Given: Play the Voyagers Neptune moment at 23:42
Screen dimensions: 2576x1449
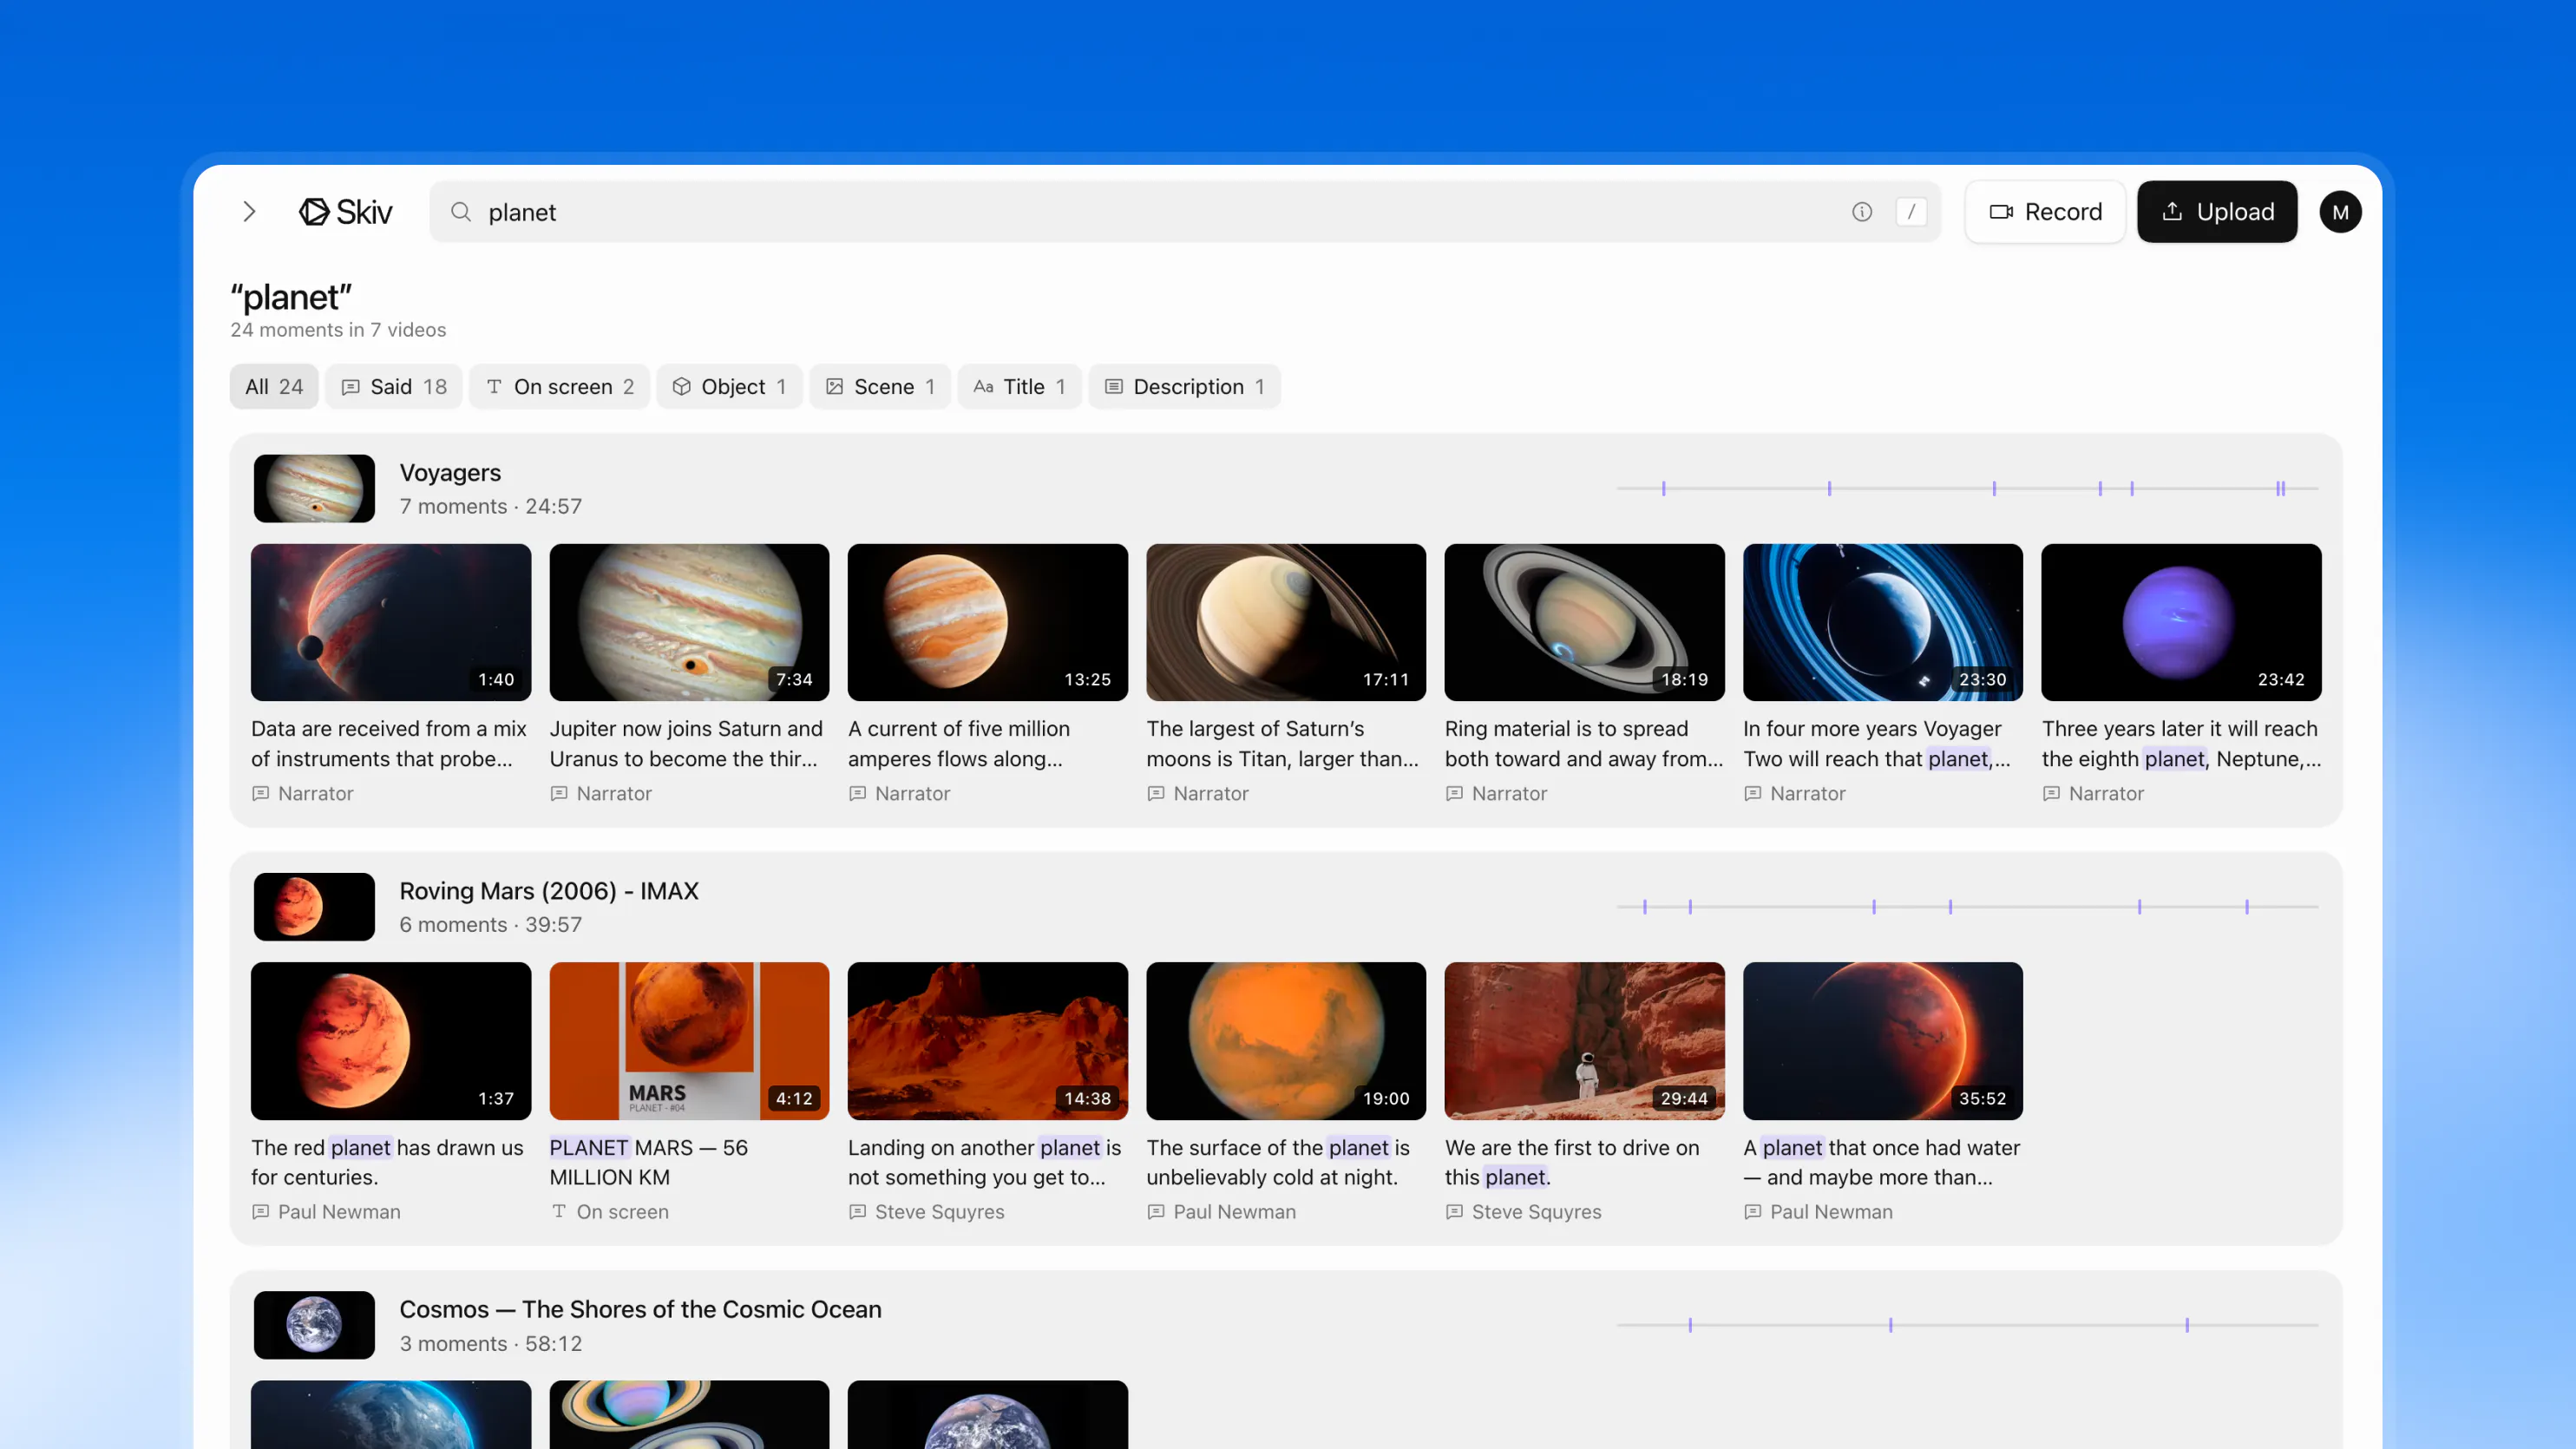Looking at the screenshot, I should [2182, 622].
